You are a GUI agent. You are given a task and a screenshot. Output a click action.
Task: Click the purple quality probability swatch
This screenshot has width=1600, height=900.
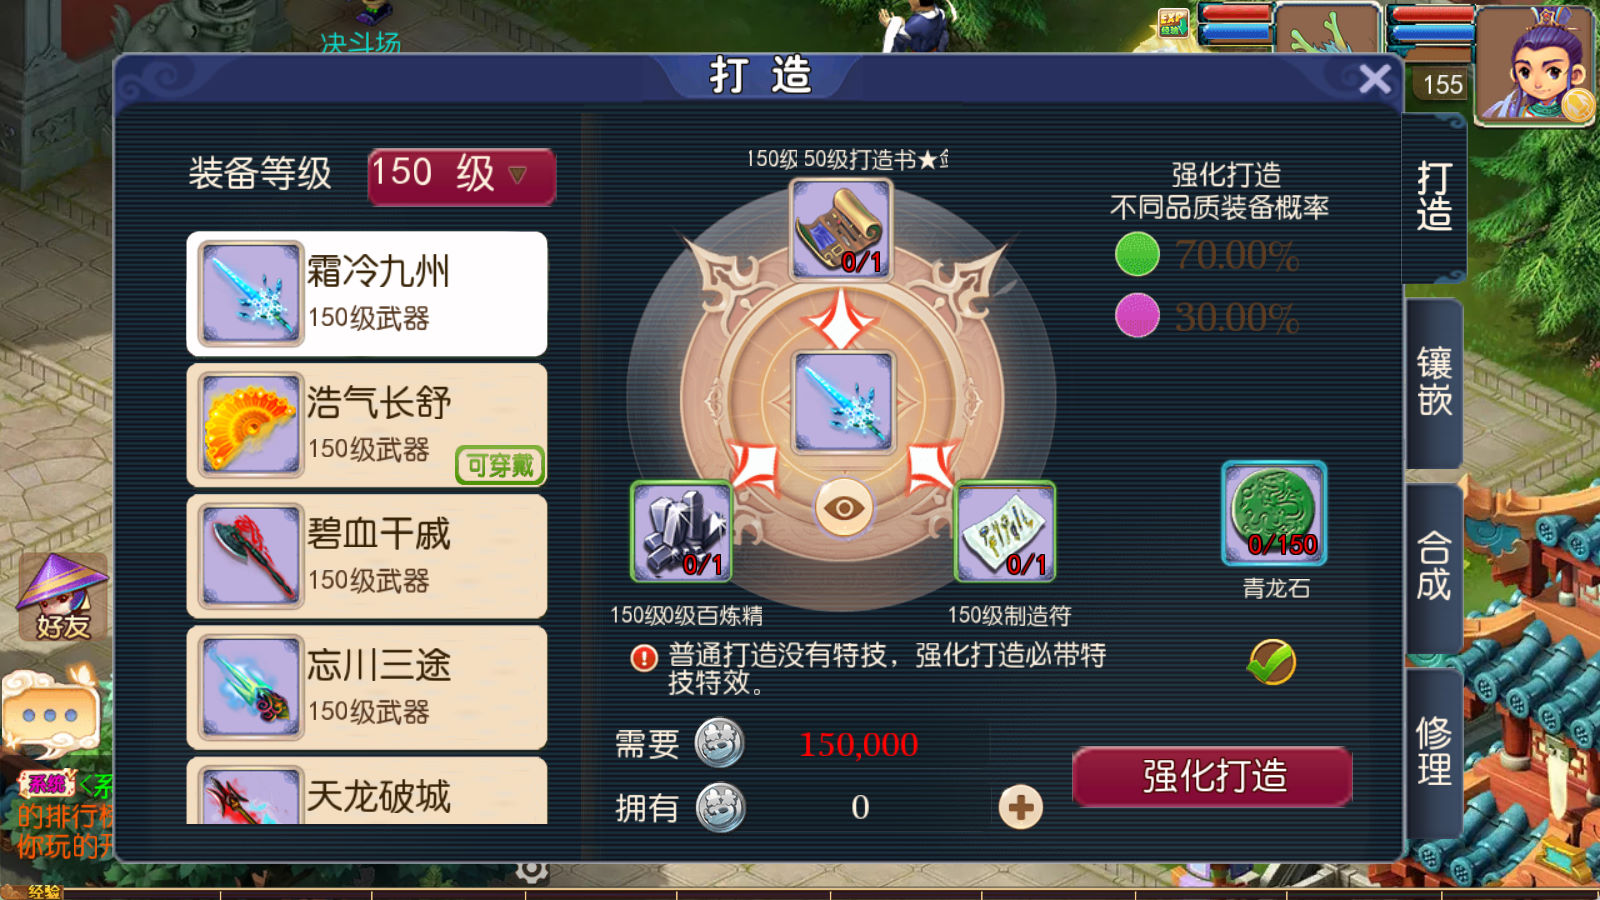tap(1137, 316)
